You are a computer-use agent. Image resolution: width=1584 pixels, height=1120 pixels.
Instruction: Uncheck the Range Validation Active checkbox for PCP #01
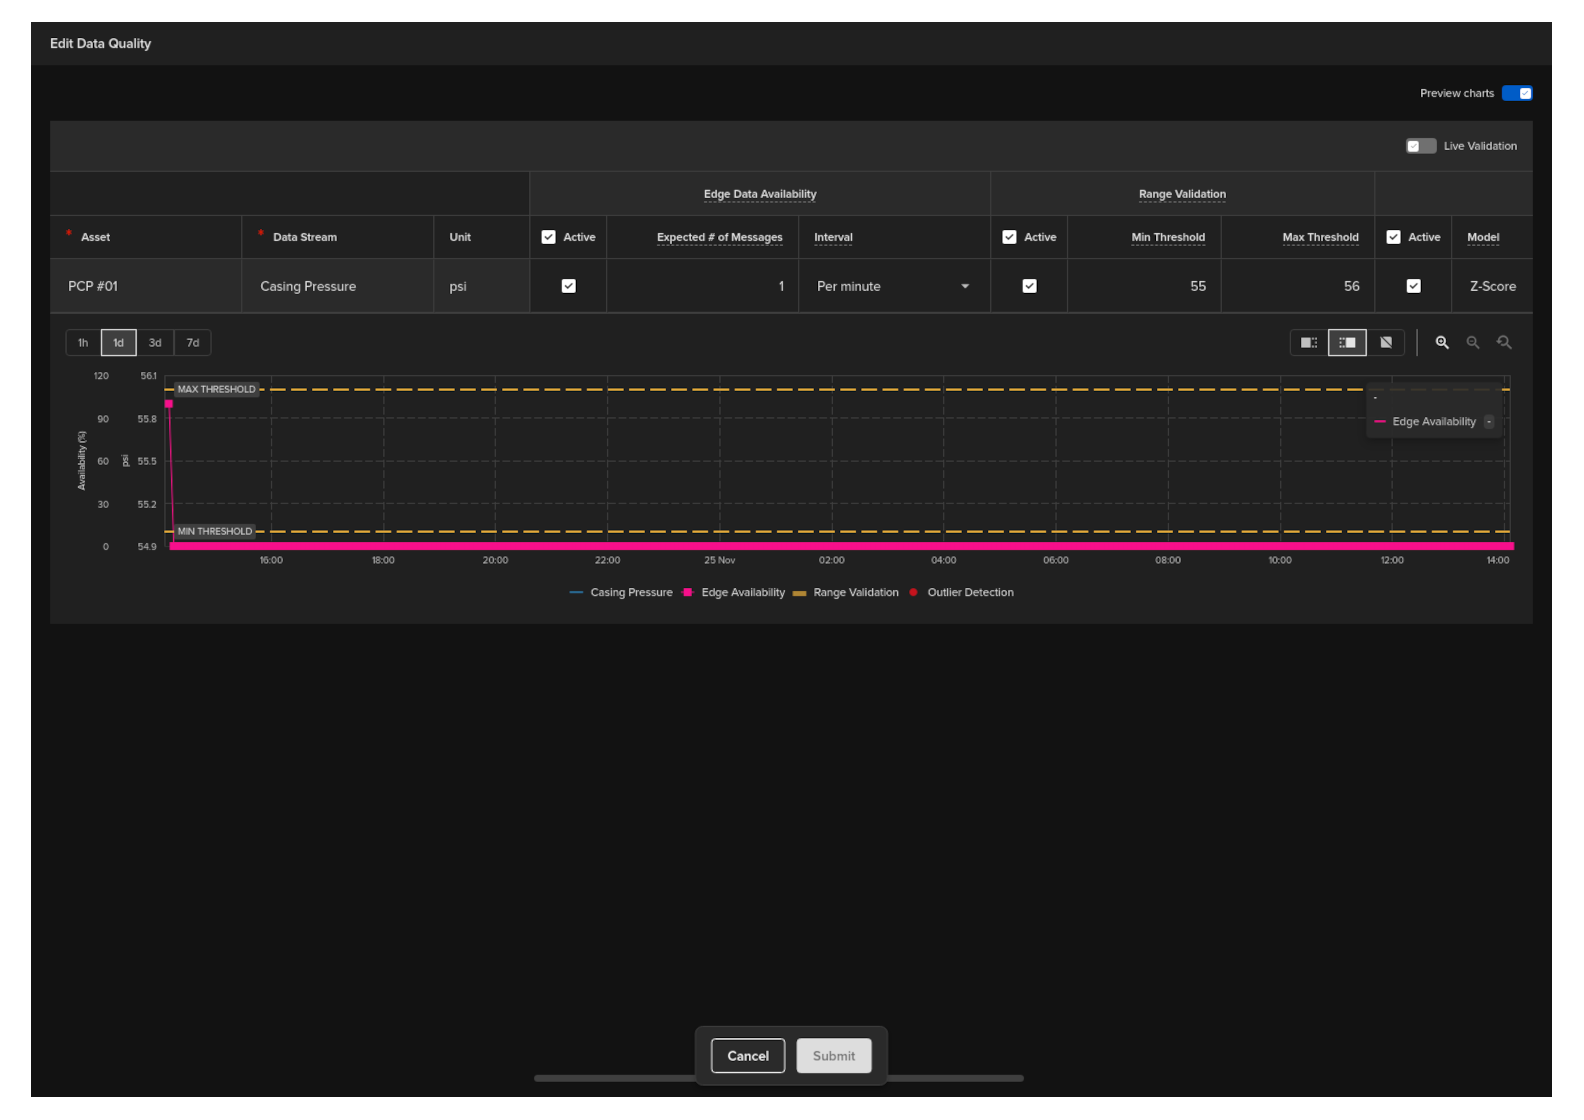[1029, 287]
